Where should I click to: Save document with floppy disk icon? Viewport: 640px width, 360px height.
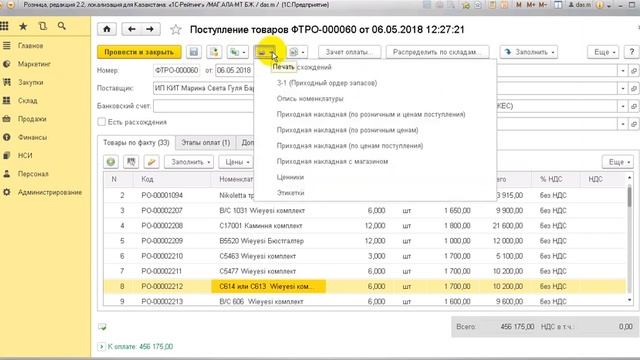[x=194, y=52]
